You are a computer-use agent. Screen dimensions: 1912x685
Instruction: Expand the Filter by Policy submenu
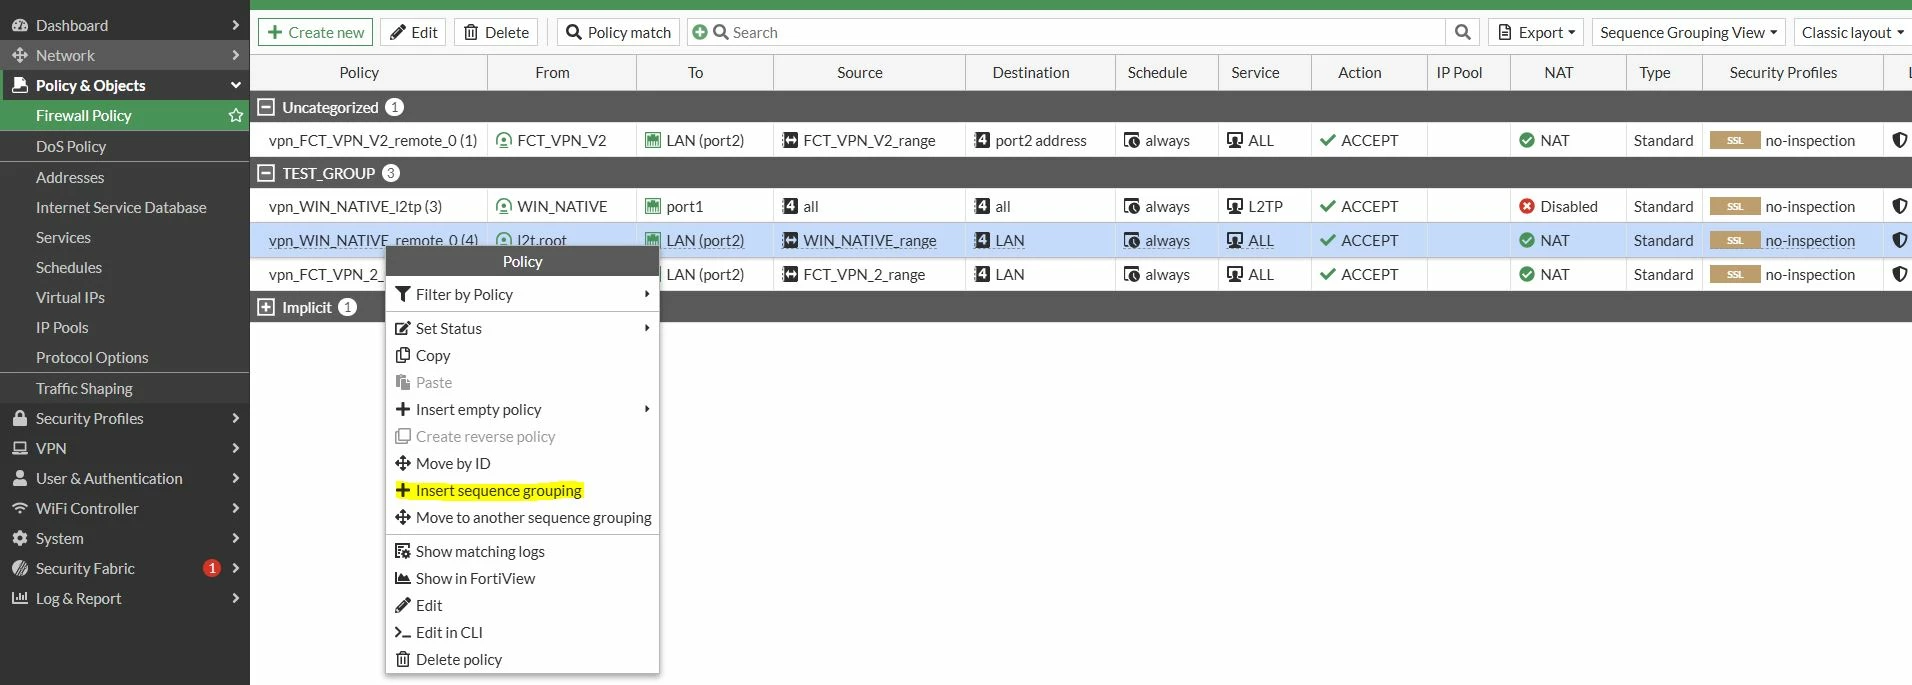click(x=522, y=294)
